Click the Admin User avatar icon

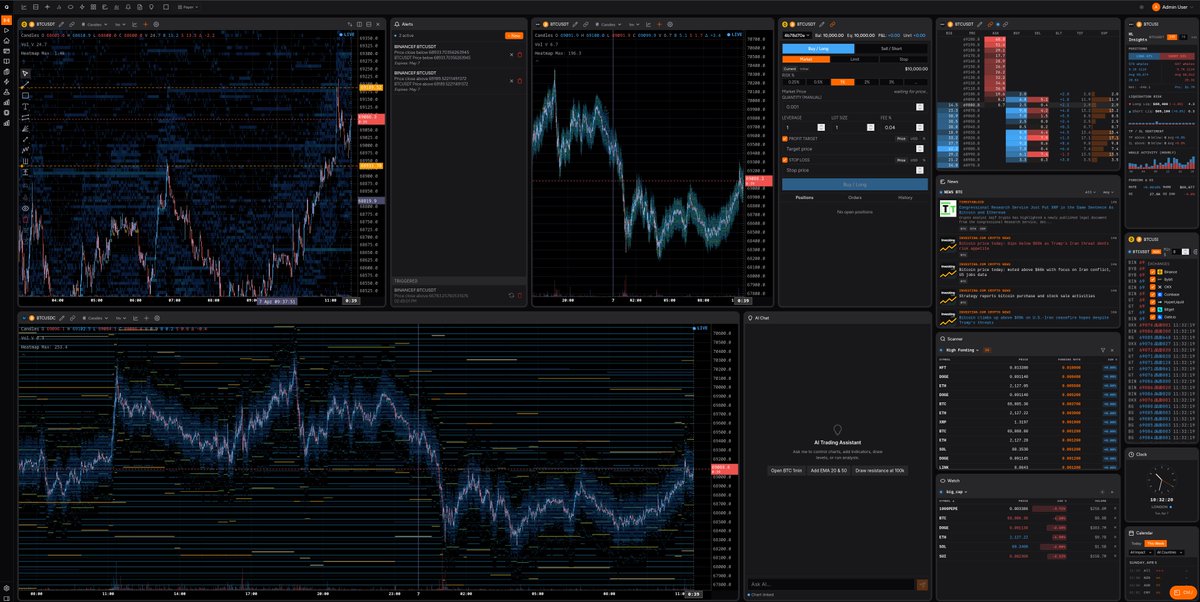[x=1156, y=7]
